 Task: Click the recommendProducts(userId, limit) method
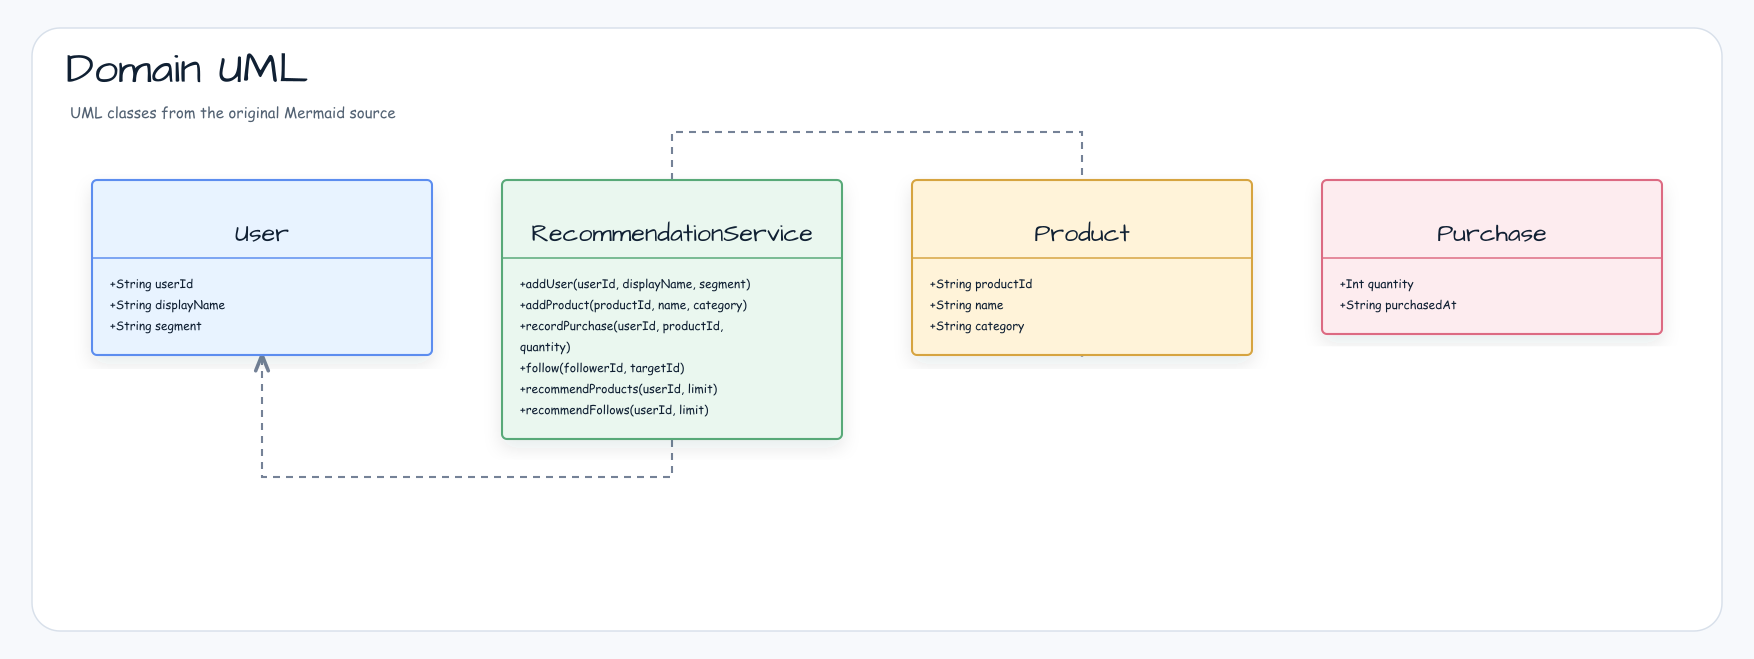click(x=618, y=389)
